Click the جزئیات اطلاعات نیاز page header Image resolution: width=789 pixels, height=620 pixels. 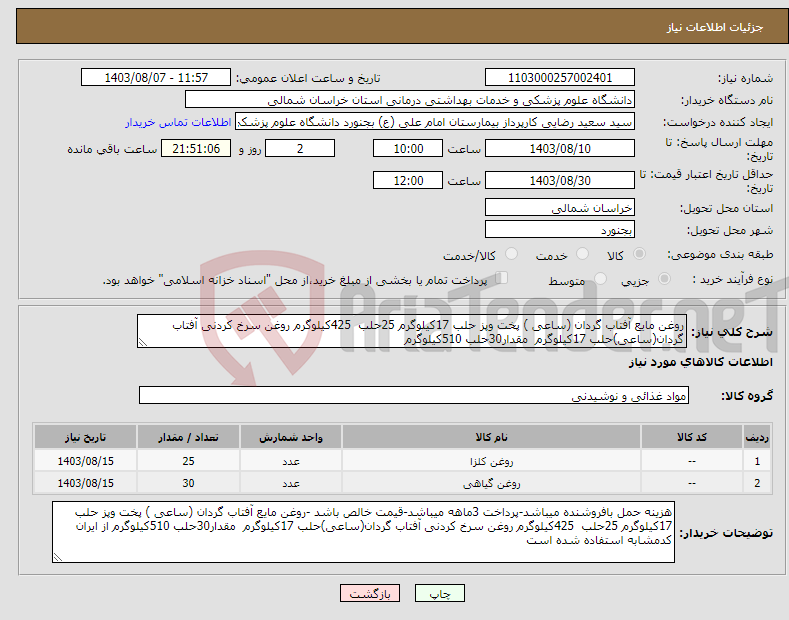click(x=715, y=27)
